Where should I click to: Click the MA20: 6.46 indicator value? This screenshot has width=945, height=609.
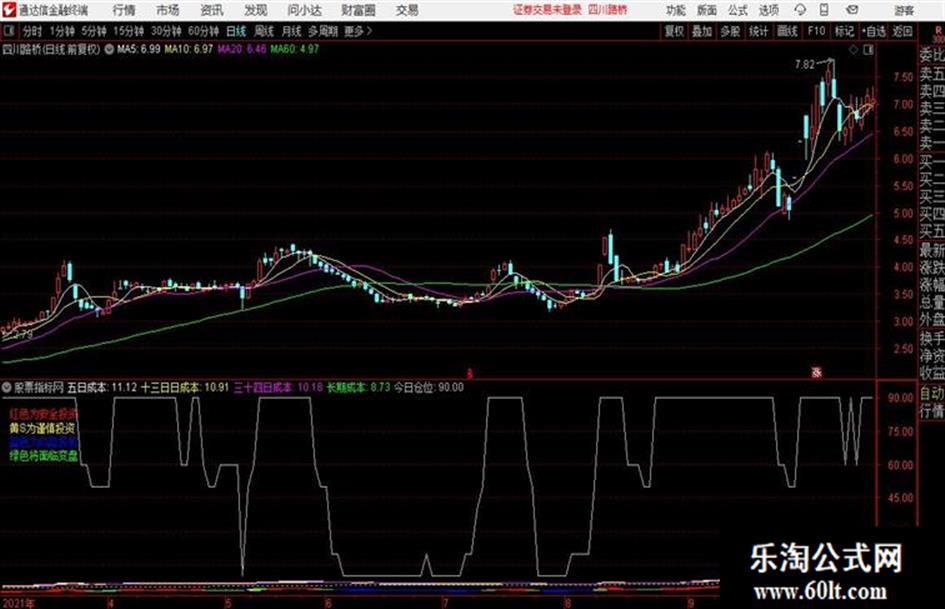242,49
